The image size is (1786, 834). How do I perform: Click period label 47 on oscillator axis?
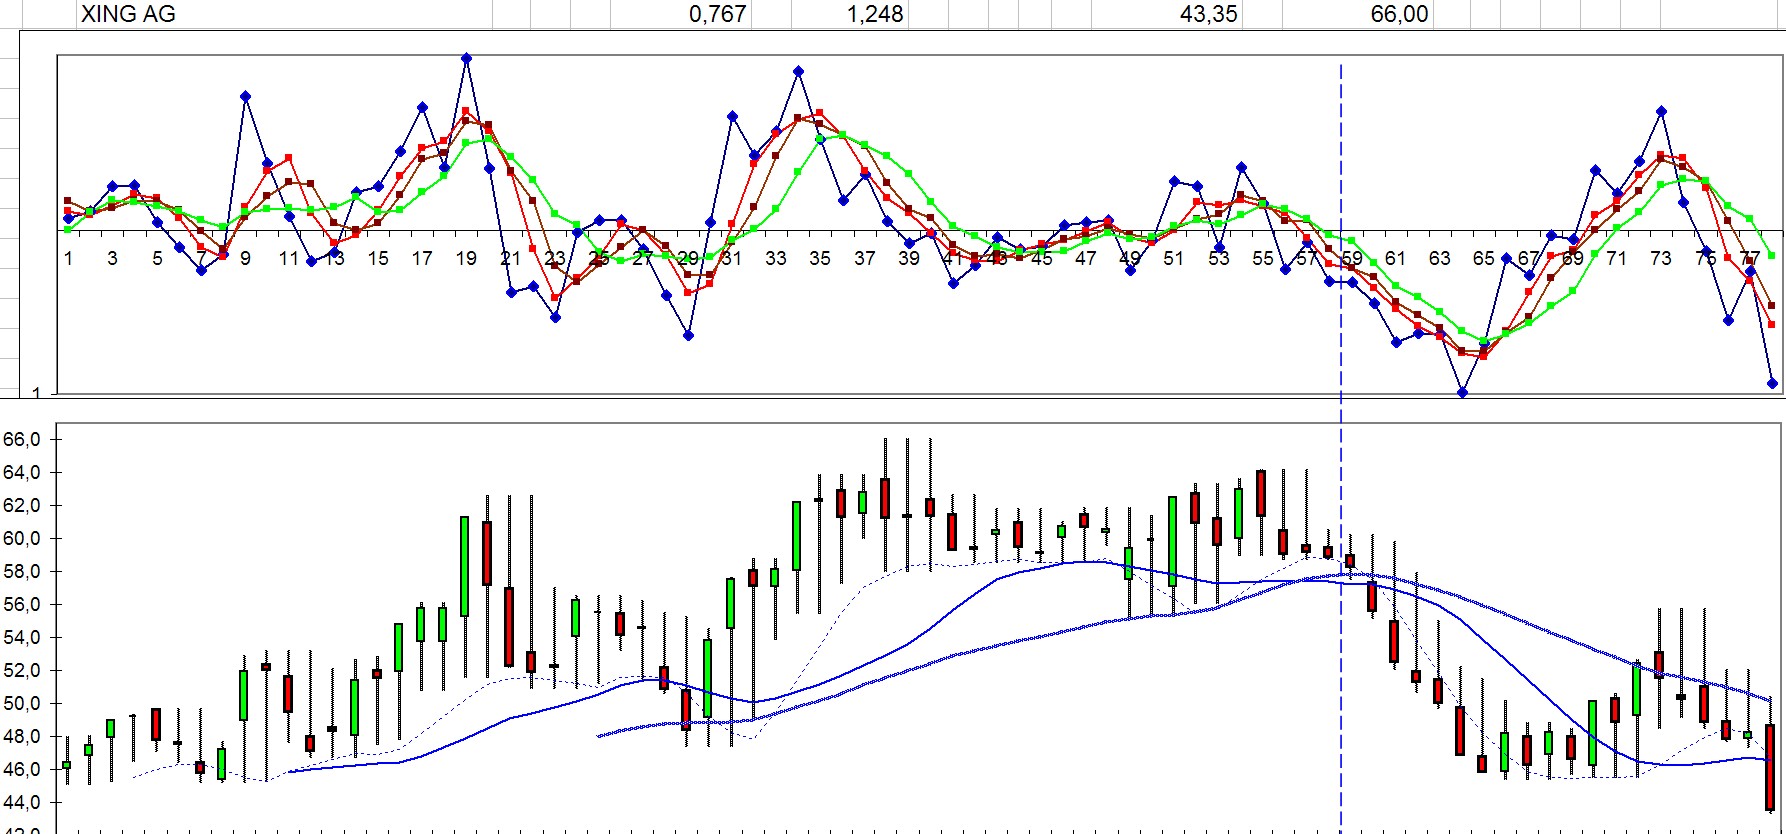pos(1086,258)
